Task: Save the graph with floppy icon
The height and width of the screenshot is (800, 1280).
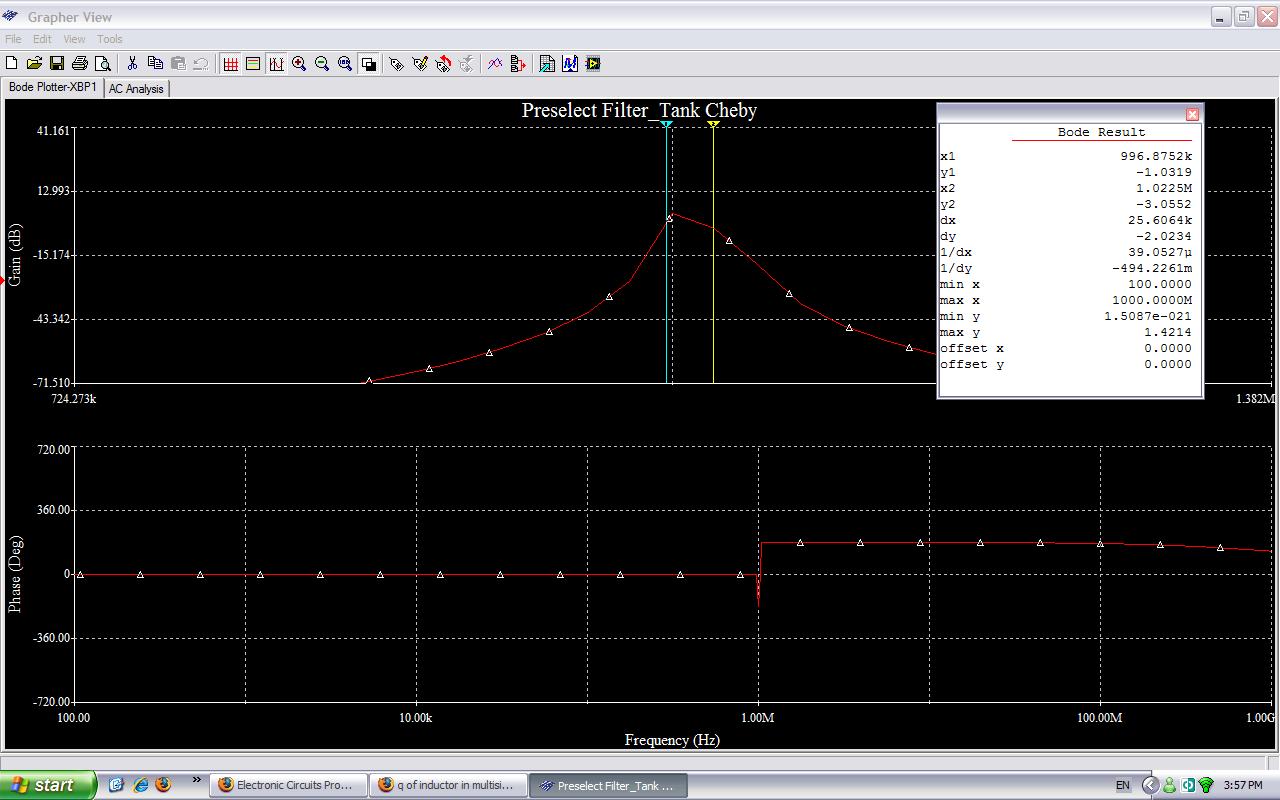Action: tap(57, 64)
